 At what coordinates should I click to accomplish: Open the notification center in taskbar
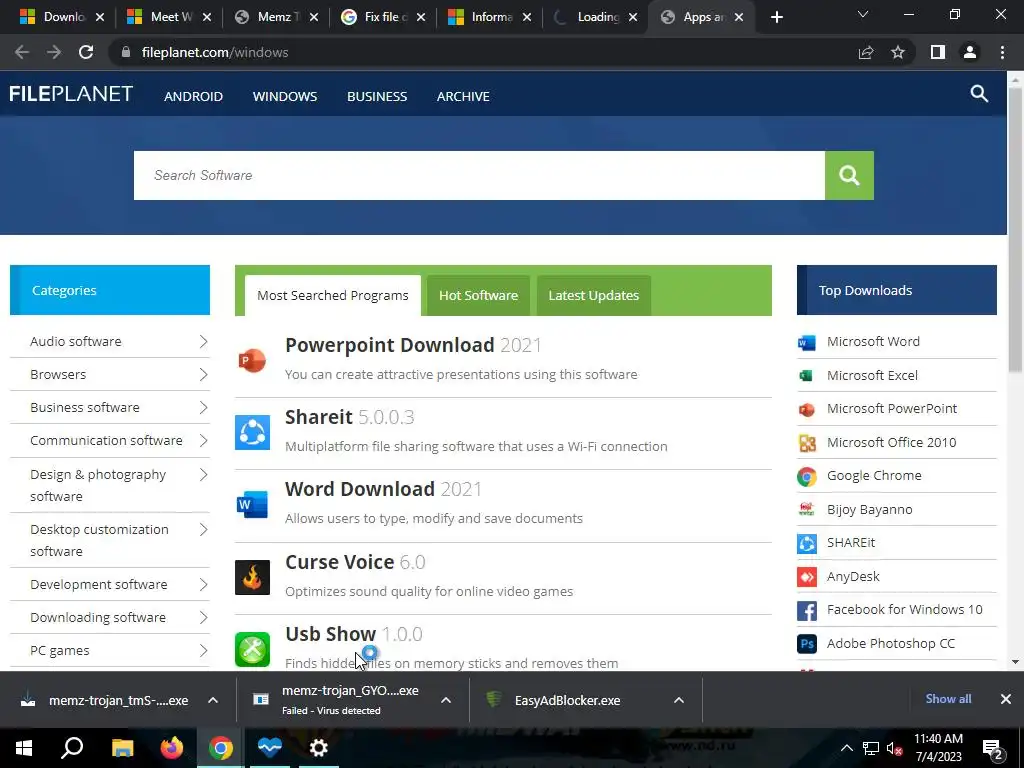(x=993, y=748)
